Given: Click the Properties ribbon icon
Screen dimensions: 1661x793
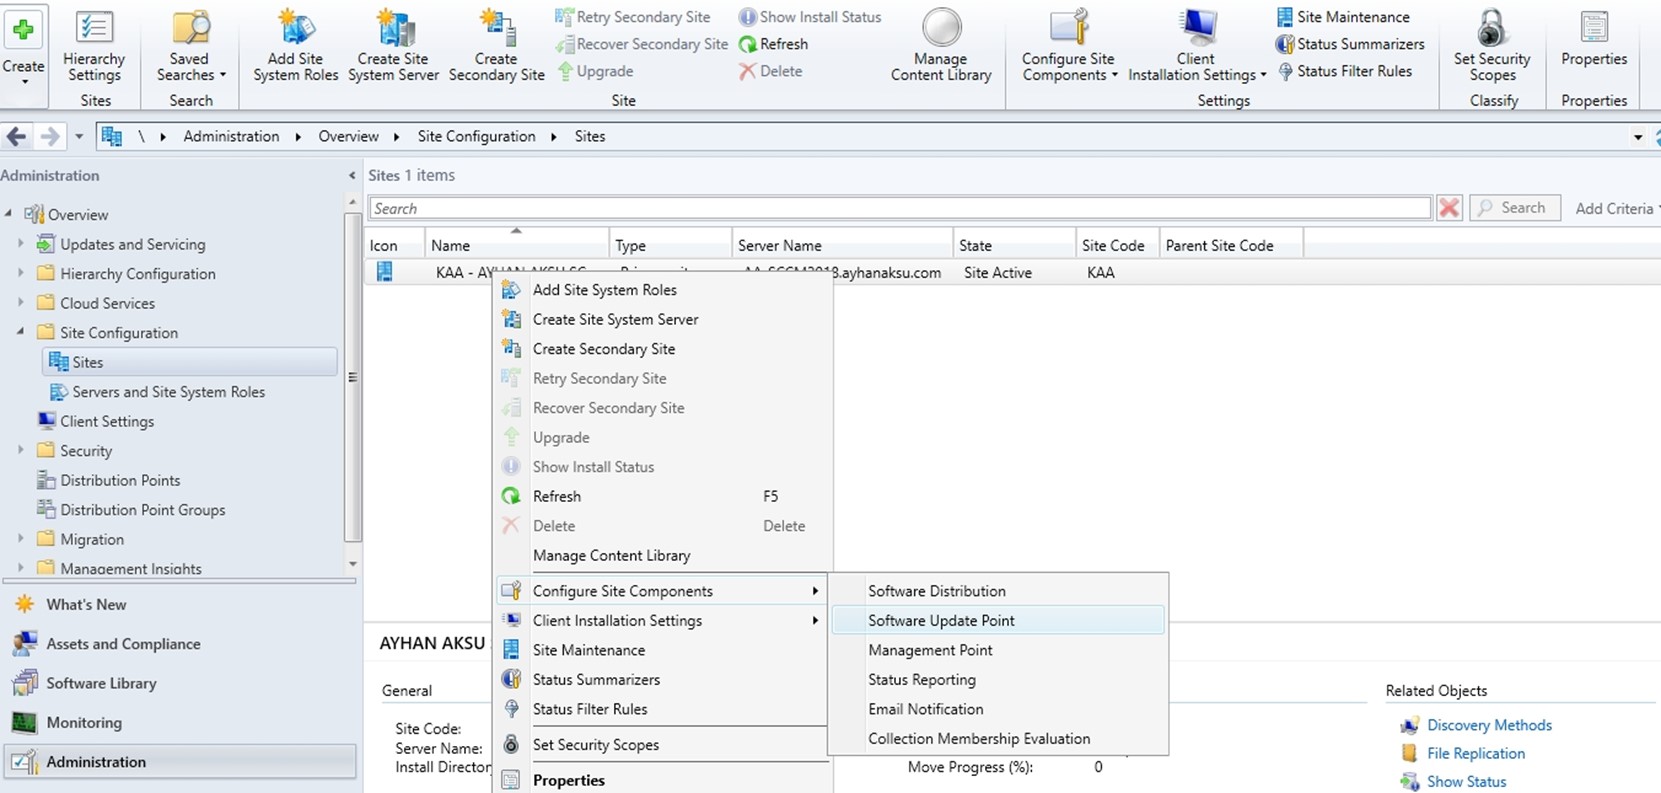Looking at the screenshot, I should (x=1594, y=40).
